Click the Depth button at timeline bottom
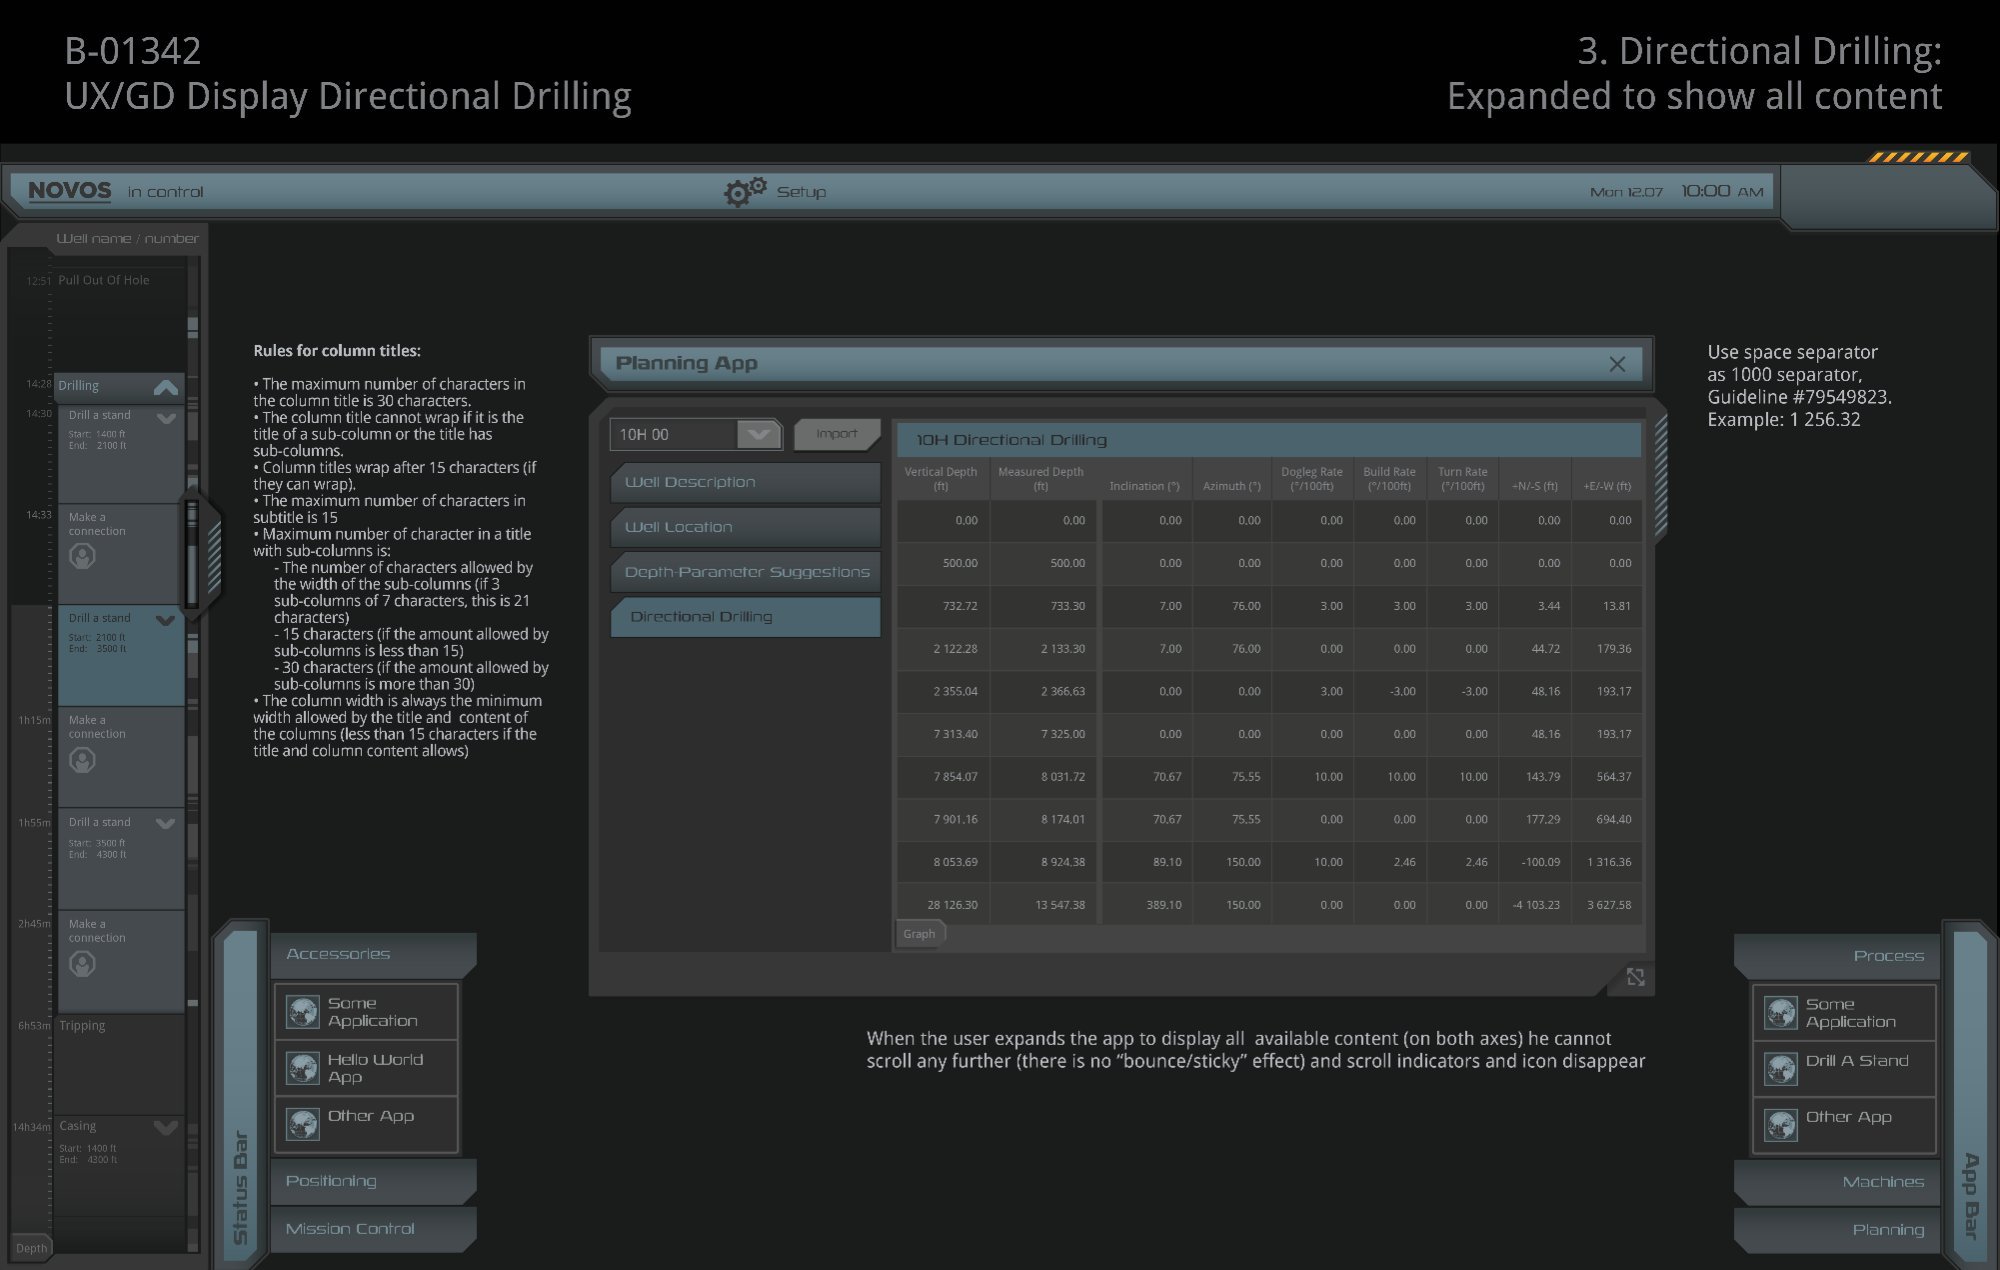This screenshot has width=2000, height=1270. pos(31,1248)
